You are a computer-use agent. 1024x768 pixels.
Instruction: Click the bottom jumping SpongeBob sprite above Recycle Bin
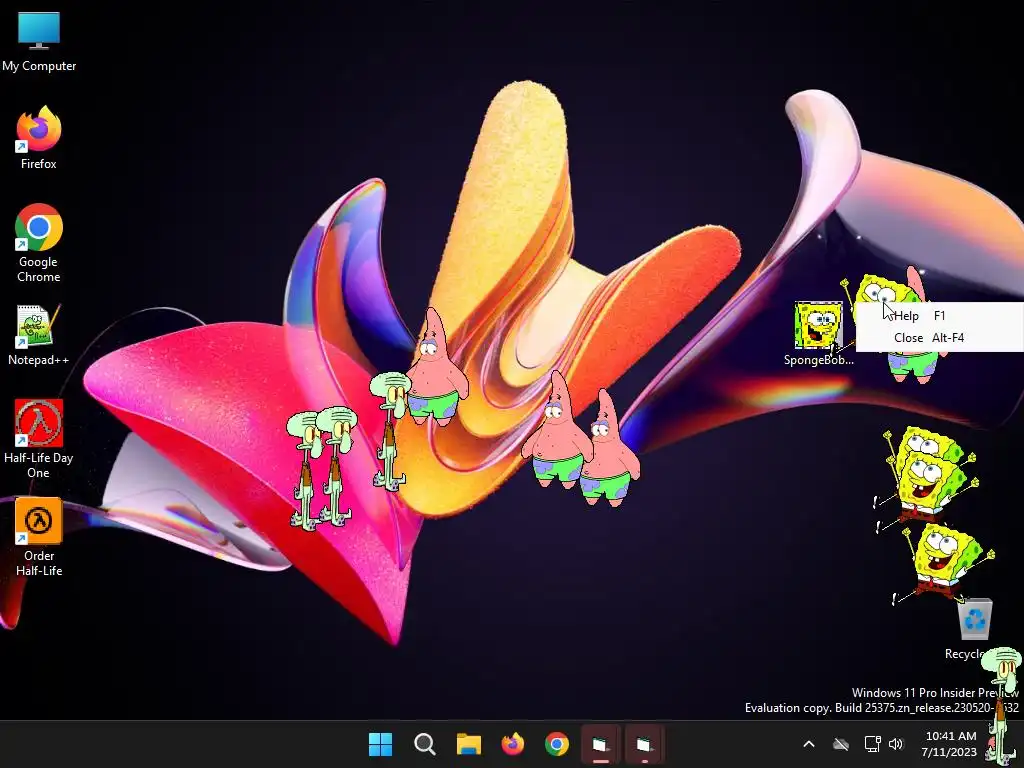tap(944, 564)
